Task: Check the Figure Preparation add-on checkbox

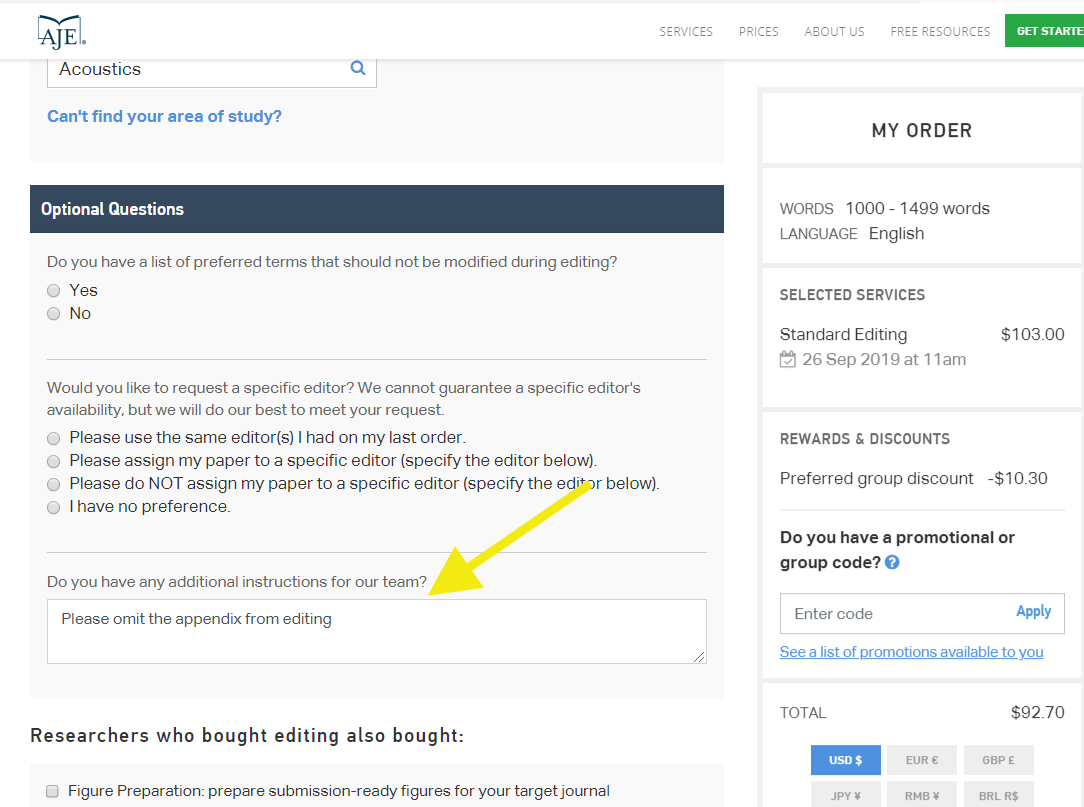Action: (x=52, y=791)
